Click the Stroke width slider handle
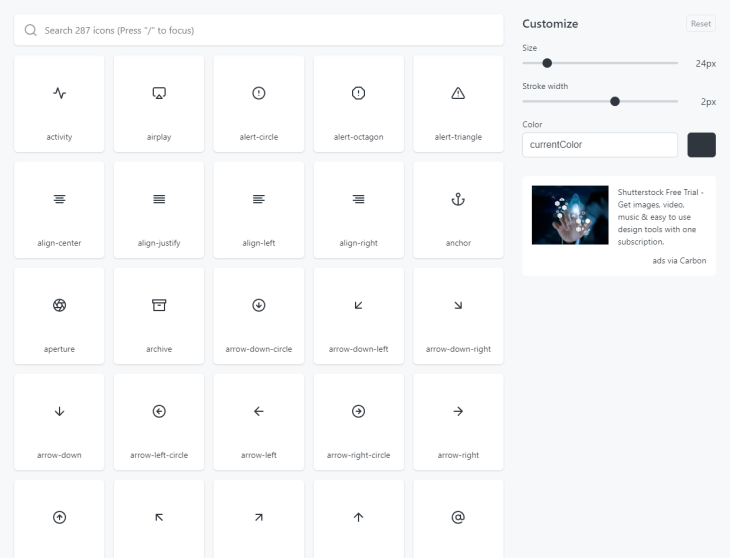 [x=615, y=101]
